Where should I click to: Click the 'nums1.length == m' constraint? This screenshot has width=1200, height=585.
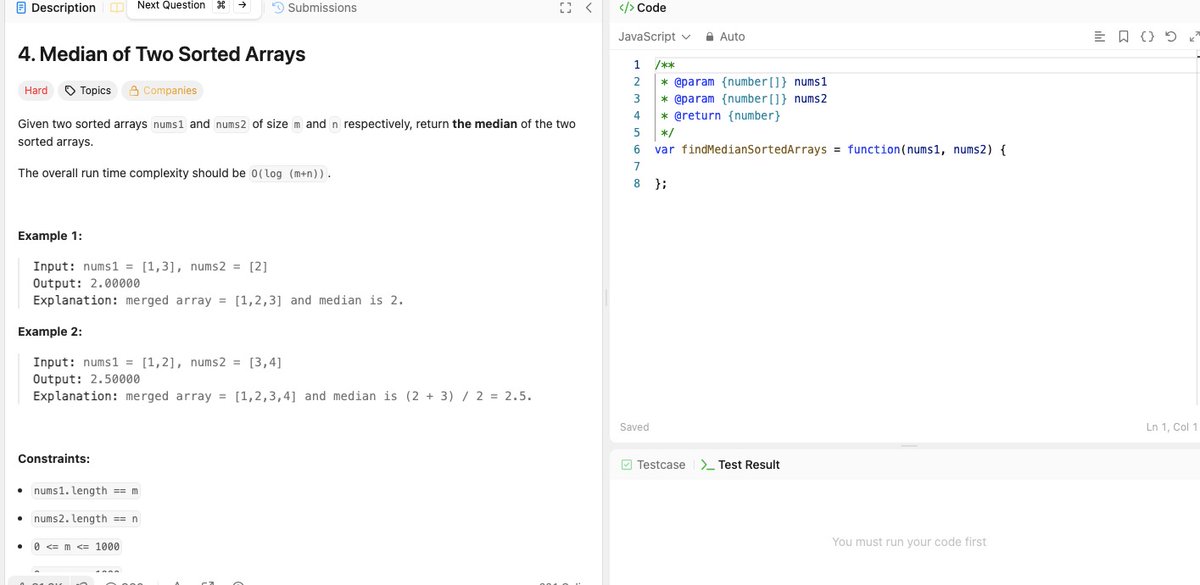[x=86, y=491]
